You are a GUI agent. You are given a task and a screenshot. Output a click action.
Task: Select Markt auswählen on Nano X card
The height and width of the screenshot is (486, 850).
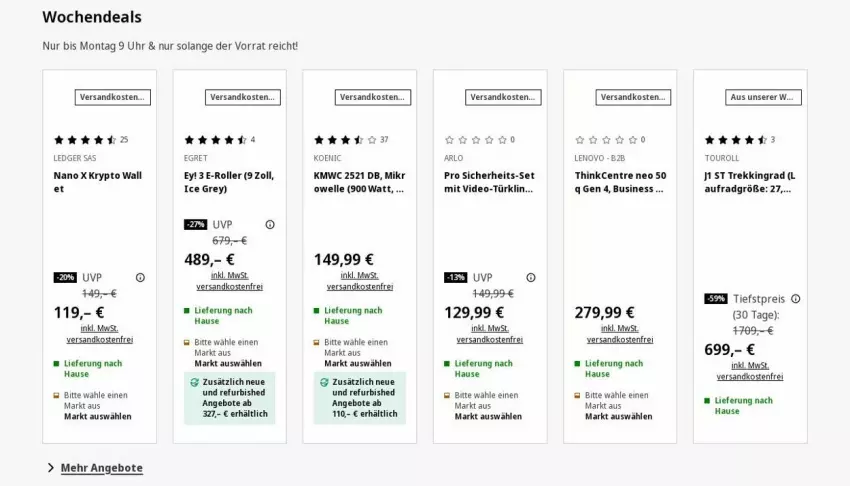click(98, 416)
